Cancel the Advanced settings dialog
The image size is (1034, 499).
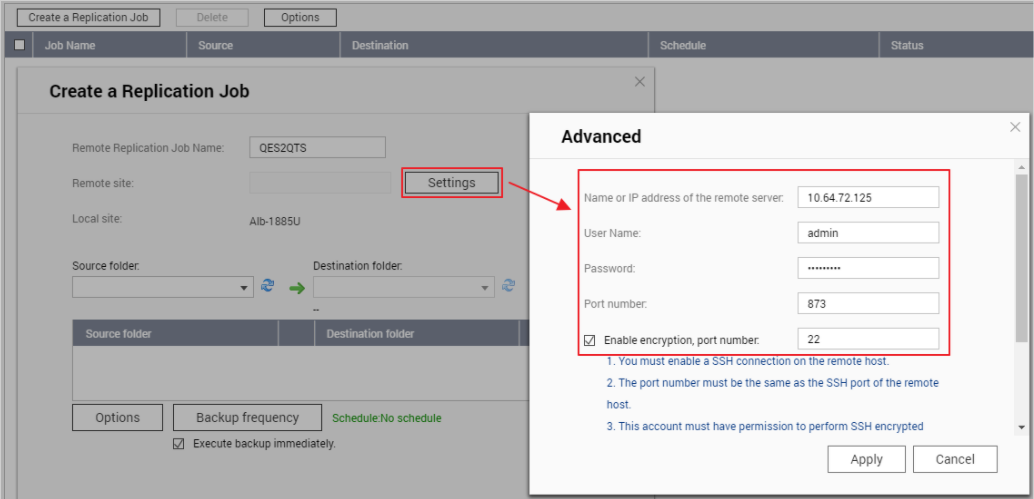pyautogui.click(x=955, y=459)
